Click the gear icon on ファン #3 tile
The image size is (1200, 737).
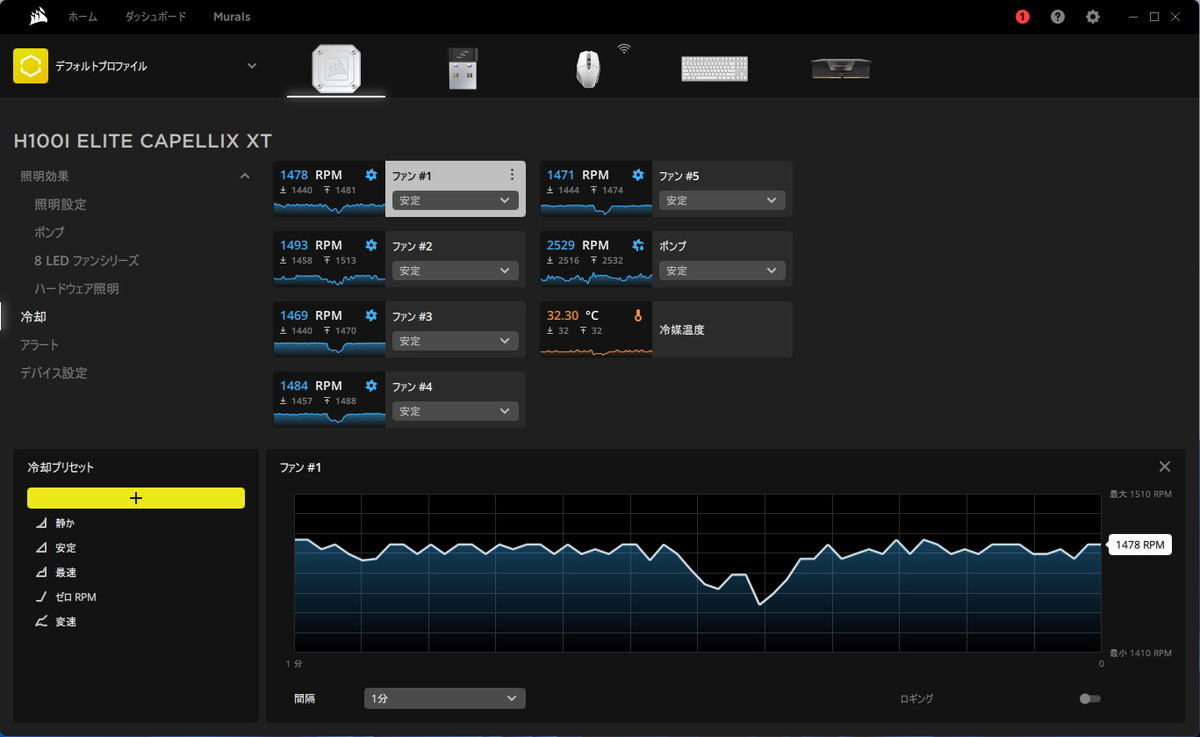coord(371,315)
